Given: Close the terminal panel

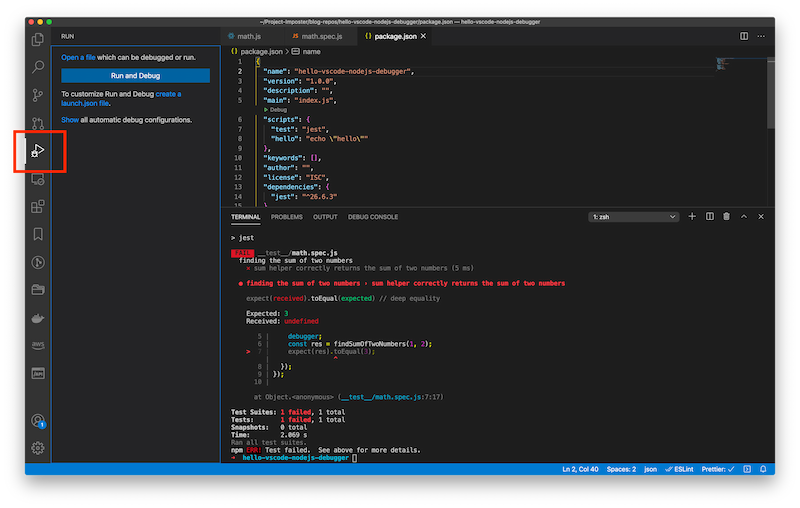Looking at the screenshot, I should coord(761,217).
